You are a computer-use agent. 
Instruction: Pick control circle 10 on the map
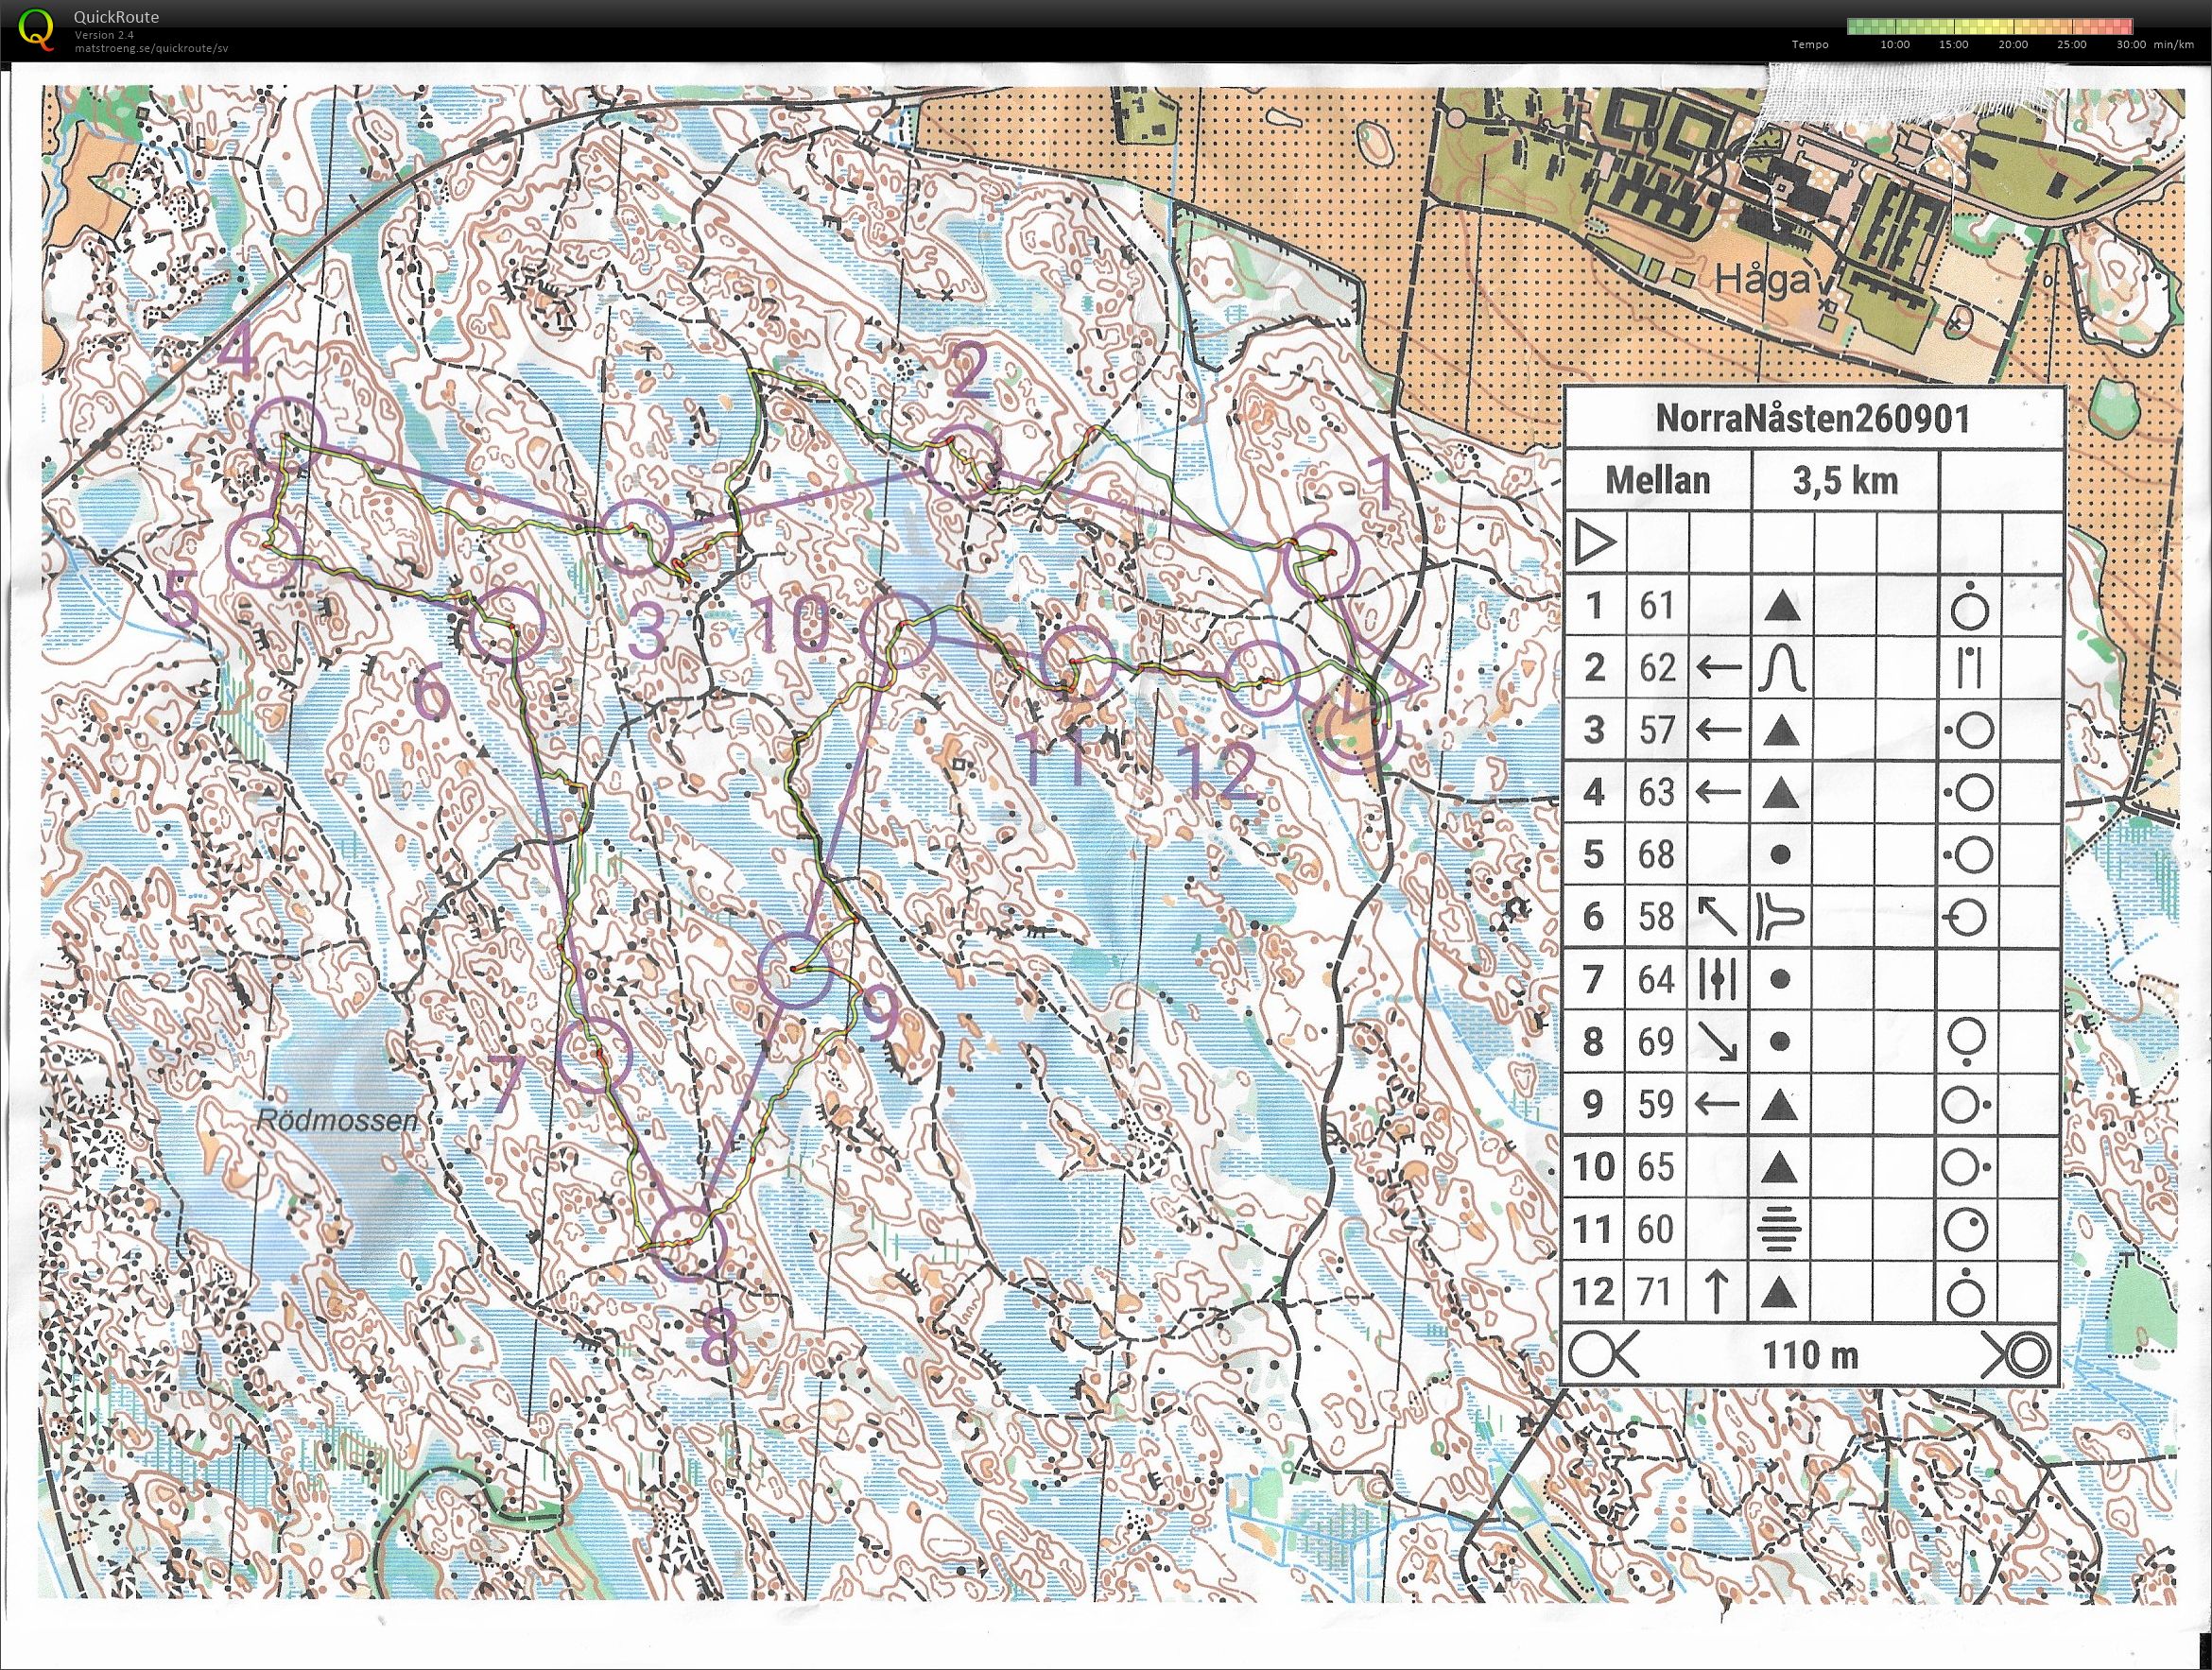coord(899,632)
